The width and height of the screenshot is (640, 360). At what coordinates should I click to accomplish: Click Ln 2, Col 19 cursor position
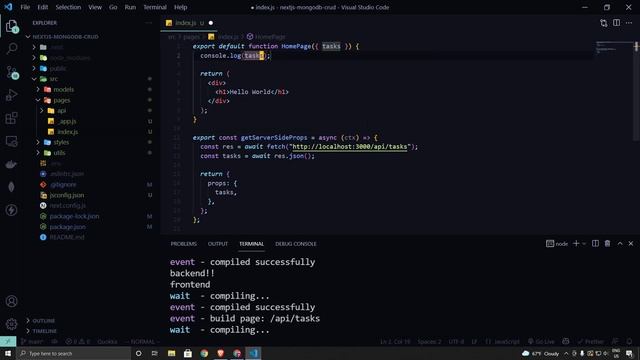[x=395, y=342]
